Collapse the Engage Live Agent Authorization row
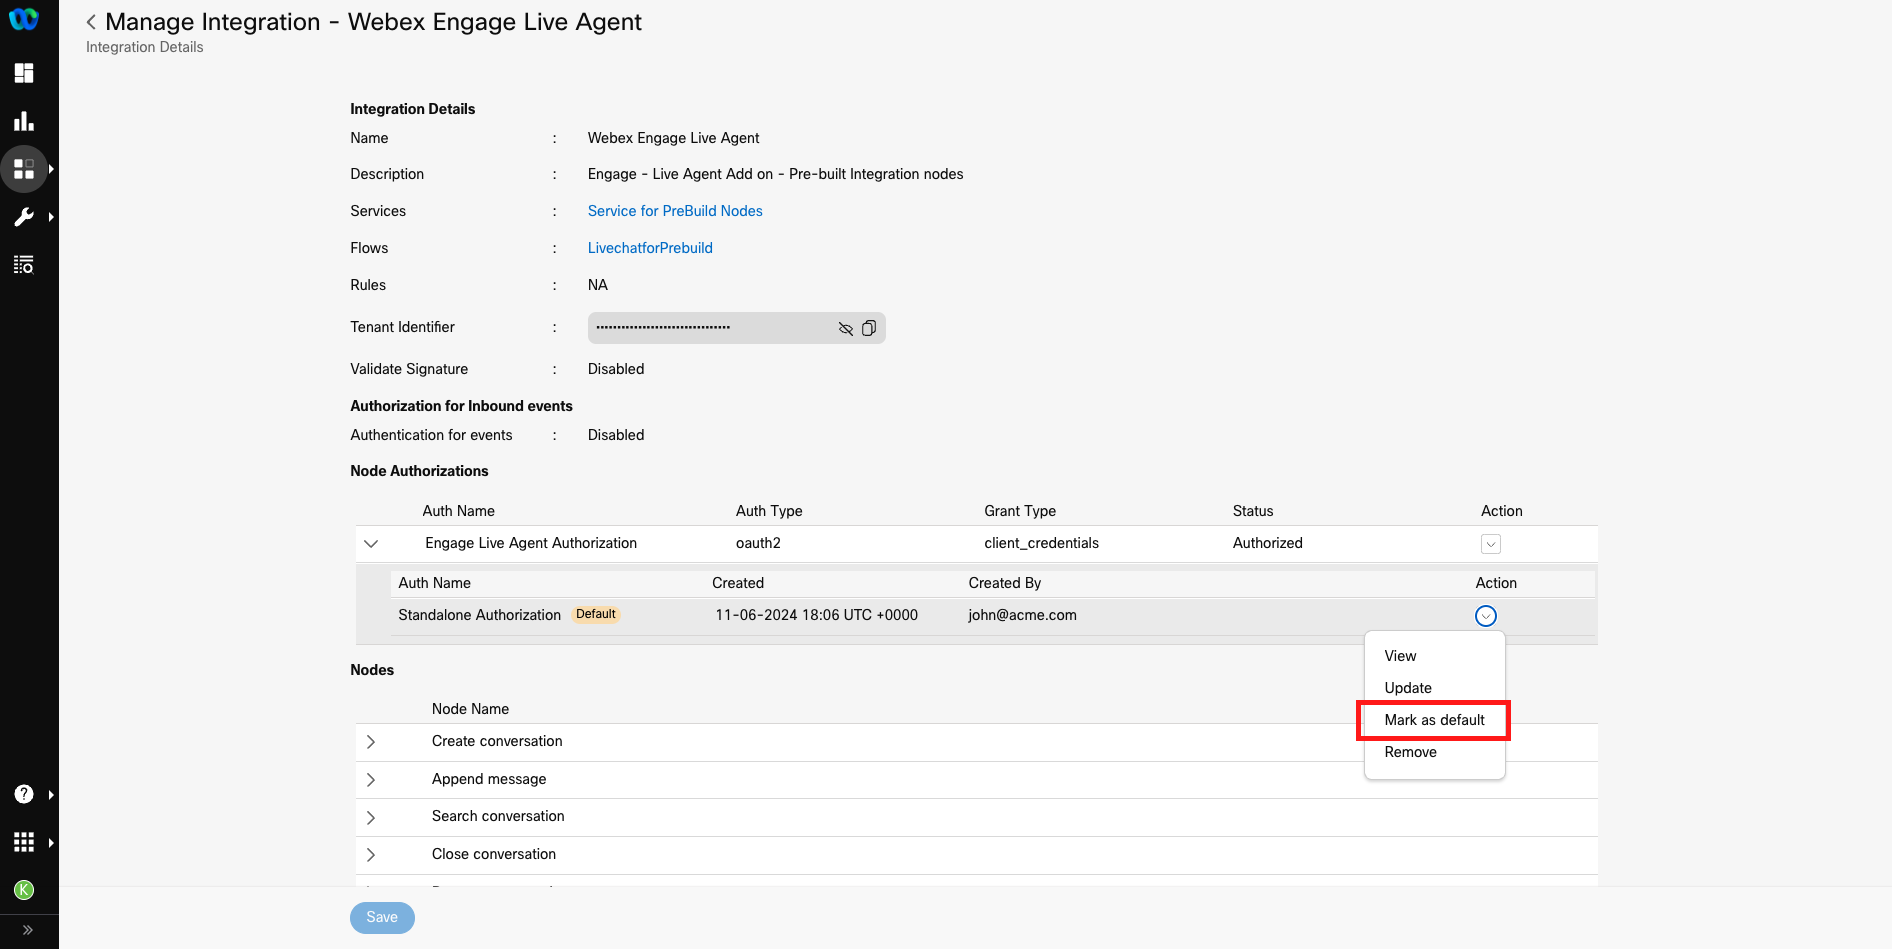This screenshot has width=1892, height=949. pyautogui.click(x=371, y=544)
